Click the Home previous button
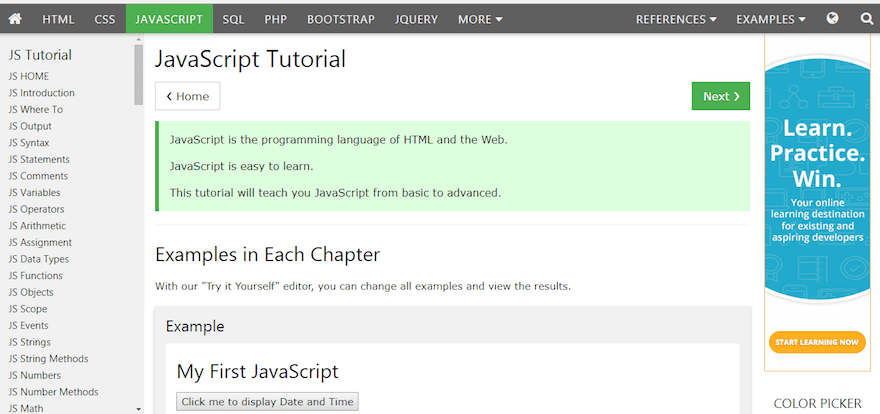The height and width of the screenshot is (414, 880). tap(187, 96)
